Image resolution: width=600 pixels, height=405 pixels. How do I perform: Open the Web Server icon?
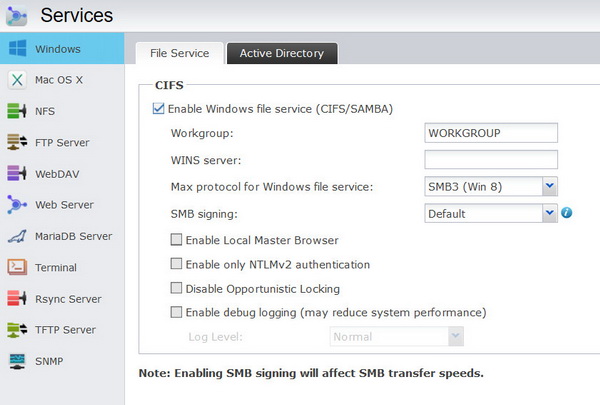coord(17,205)
